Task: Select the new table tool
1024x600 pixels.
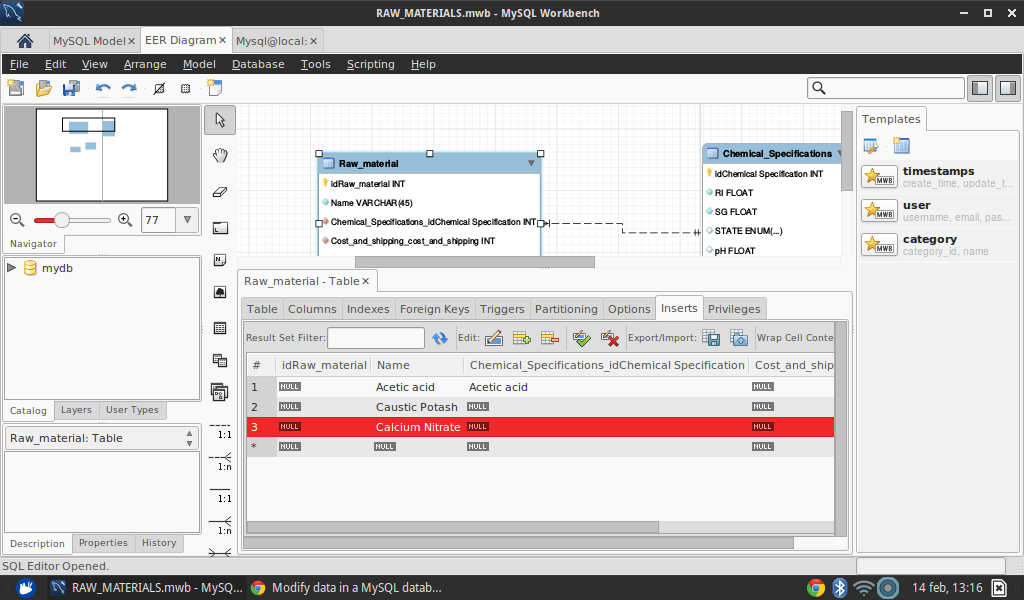Action: click(220, 328)
